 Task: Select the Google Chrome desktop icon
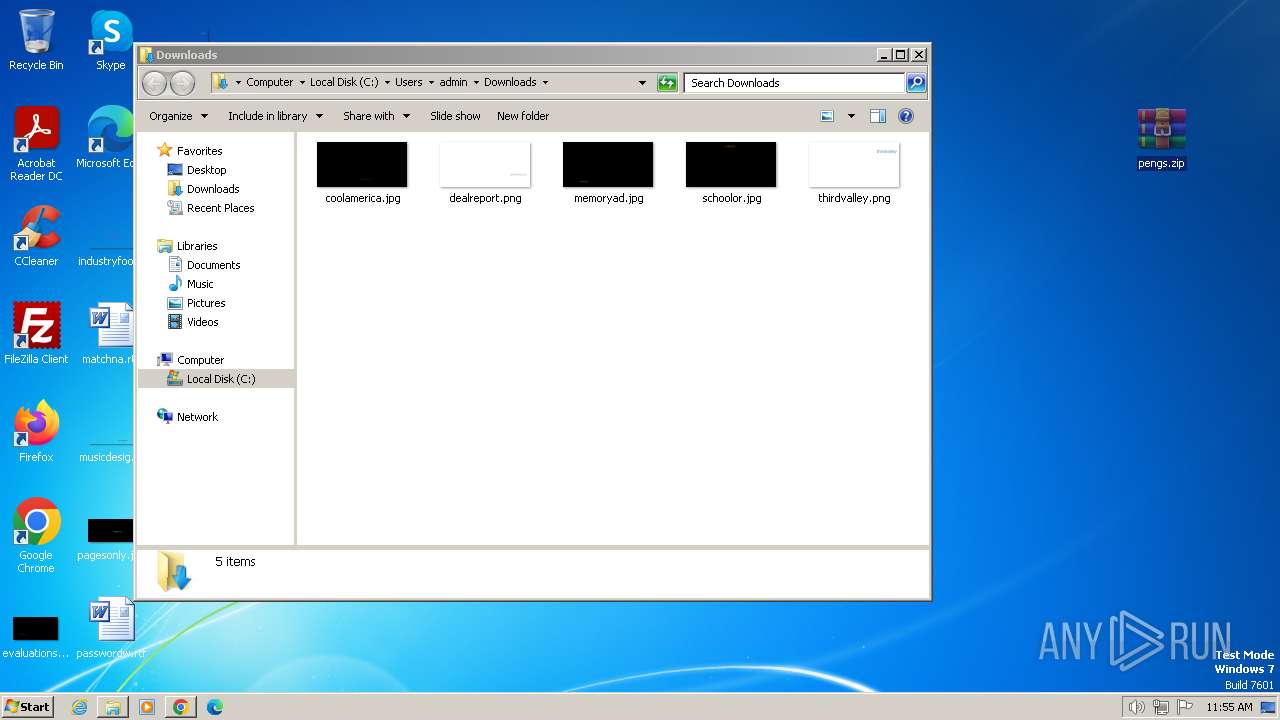(36, 536)
